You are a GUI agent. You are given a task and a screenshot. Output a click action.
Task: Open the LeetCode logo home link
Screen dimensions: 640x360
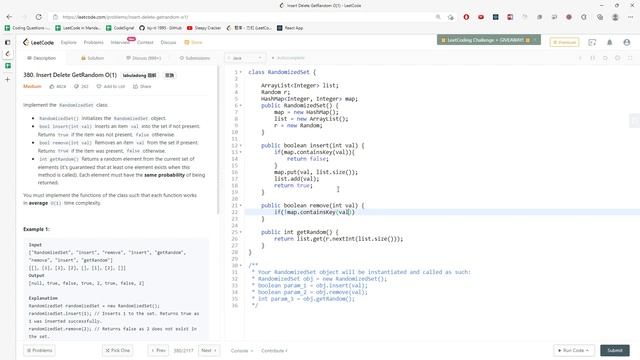click(38, 42)
